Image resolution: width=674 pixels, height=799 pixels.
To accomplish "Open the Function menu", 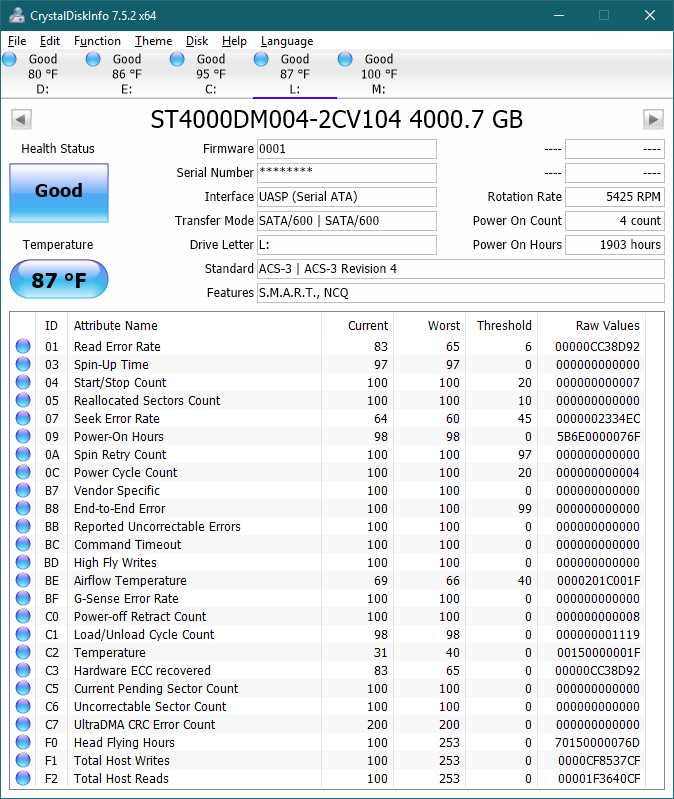I will point(97,41).
